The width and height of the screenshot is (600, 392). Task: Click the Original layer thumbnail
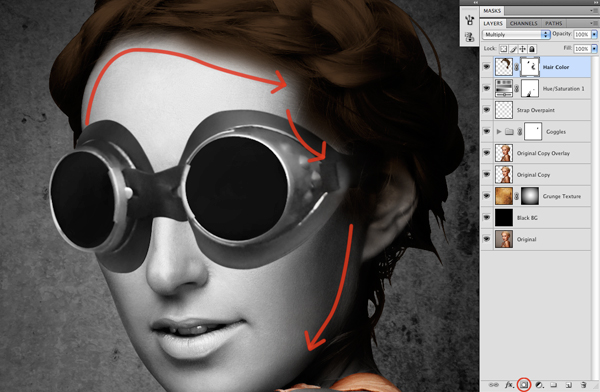[504, 239]
